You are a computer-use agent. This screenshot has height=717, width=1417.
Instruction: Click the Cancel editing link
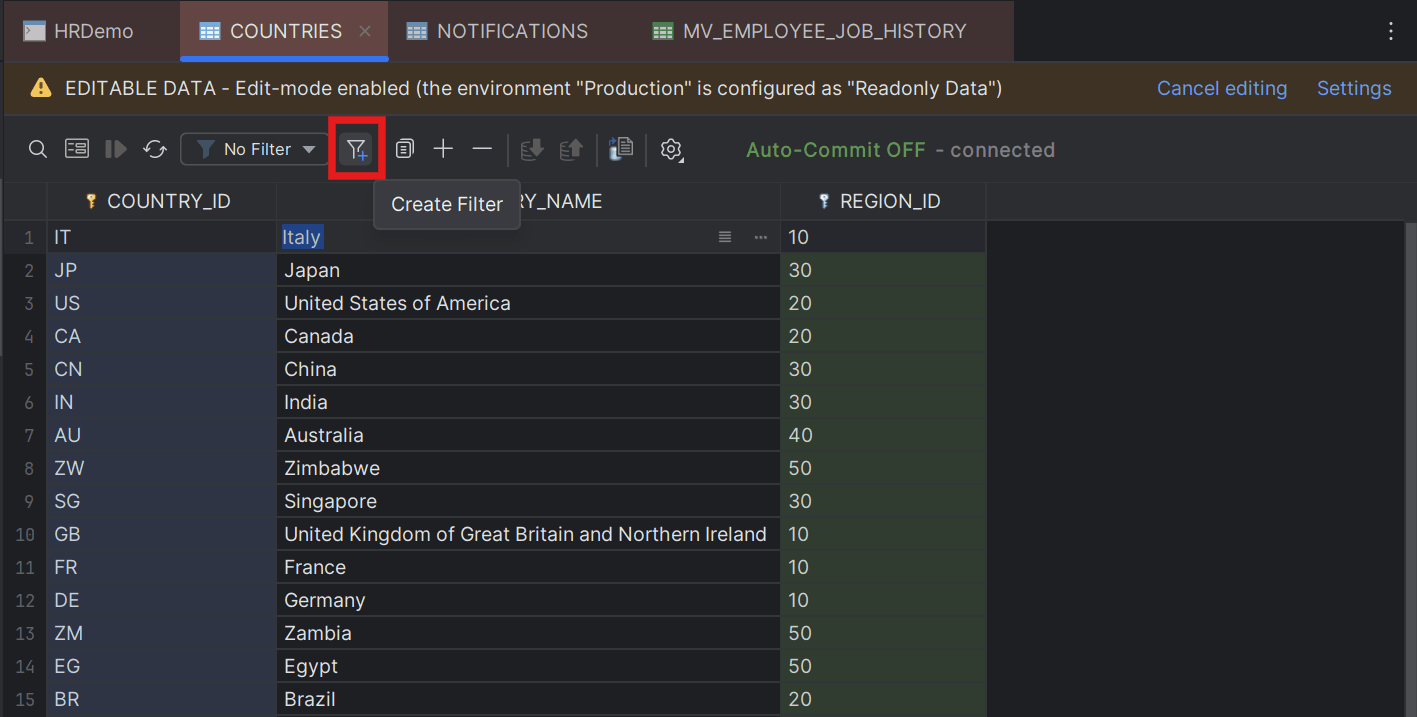pyautogui.click(x=1222, y=88)
